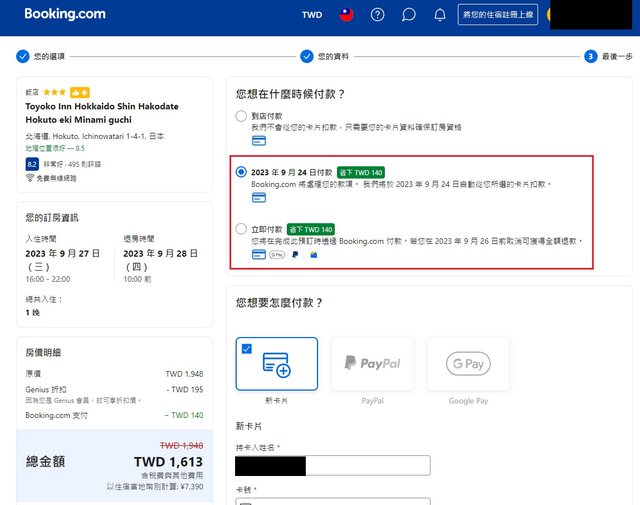Open the notifications bell icon
The width and height of the screenshot is (640, 505).
pos(439,15)
